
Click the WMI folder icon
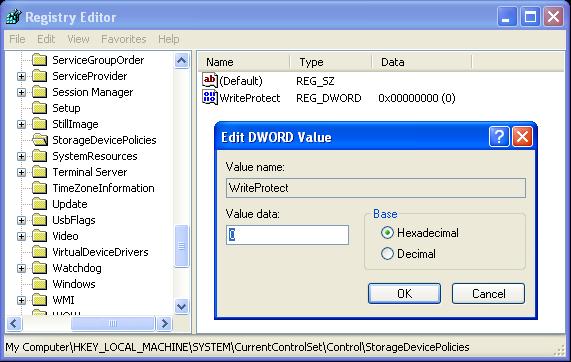coord(39,300)
